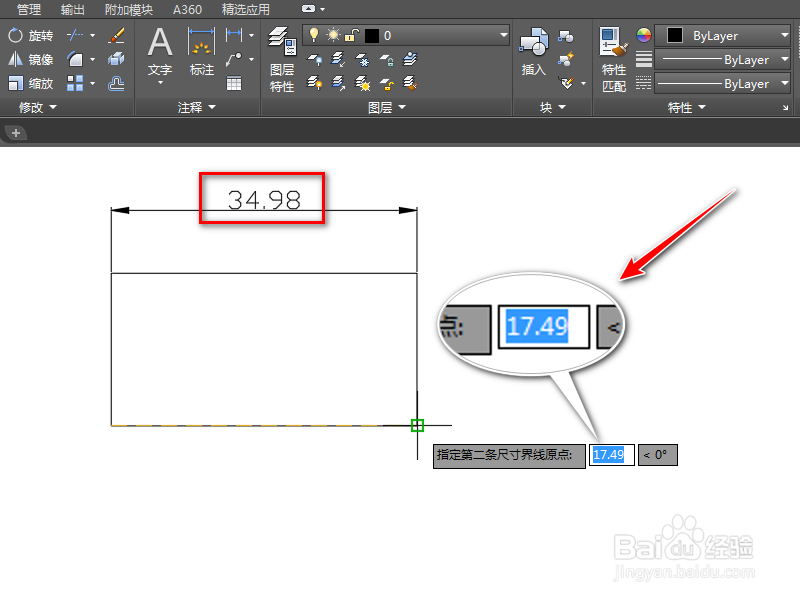Click the Offset tool icon
Image resolution: width=800 pixels, height=600 pixels.
coord(116,83)
